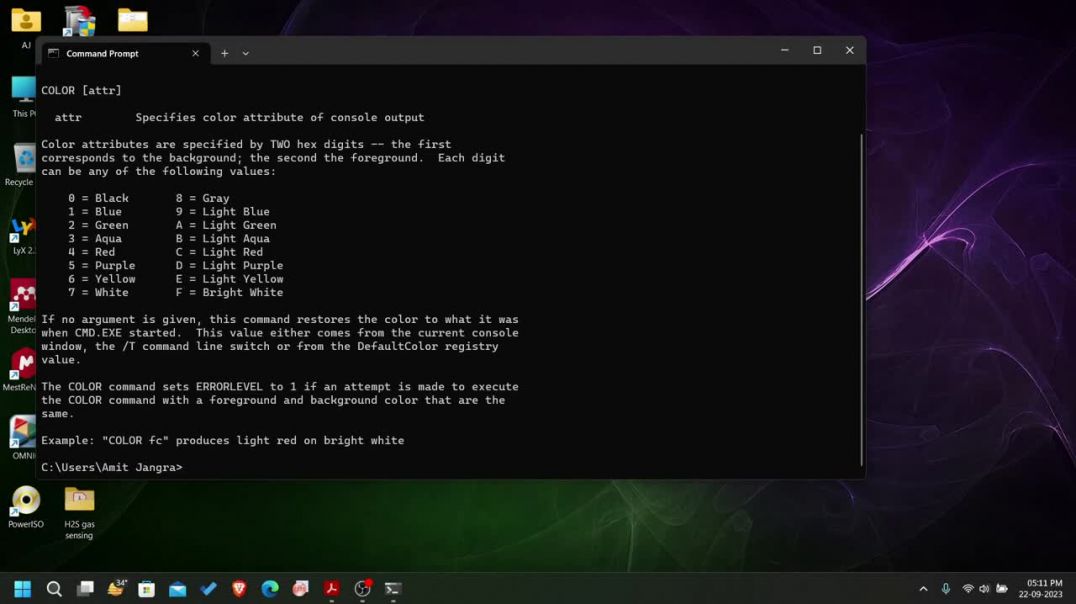1076x604 pixels.
Task: Launch Brave browser from the taskbar
Action: tap(239, 589)
